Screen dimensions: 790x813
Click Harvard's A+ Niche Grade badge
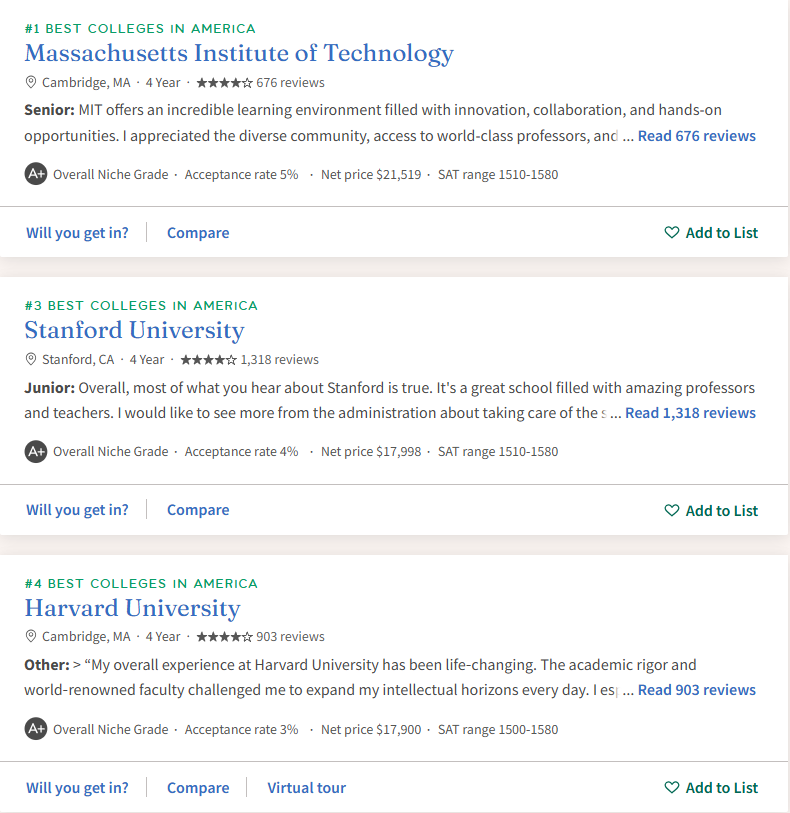point(35,729)
